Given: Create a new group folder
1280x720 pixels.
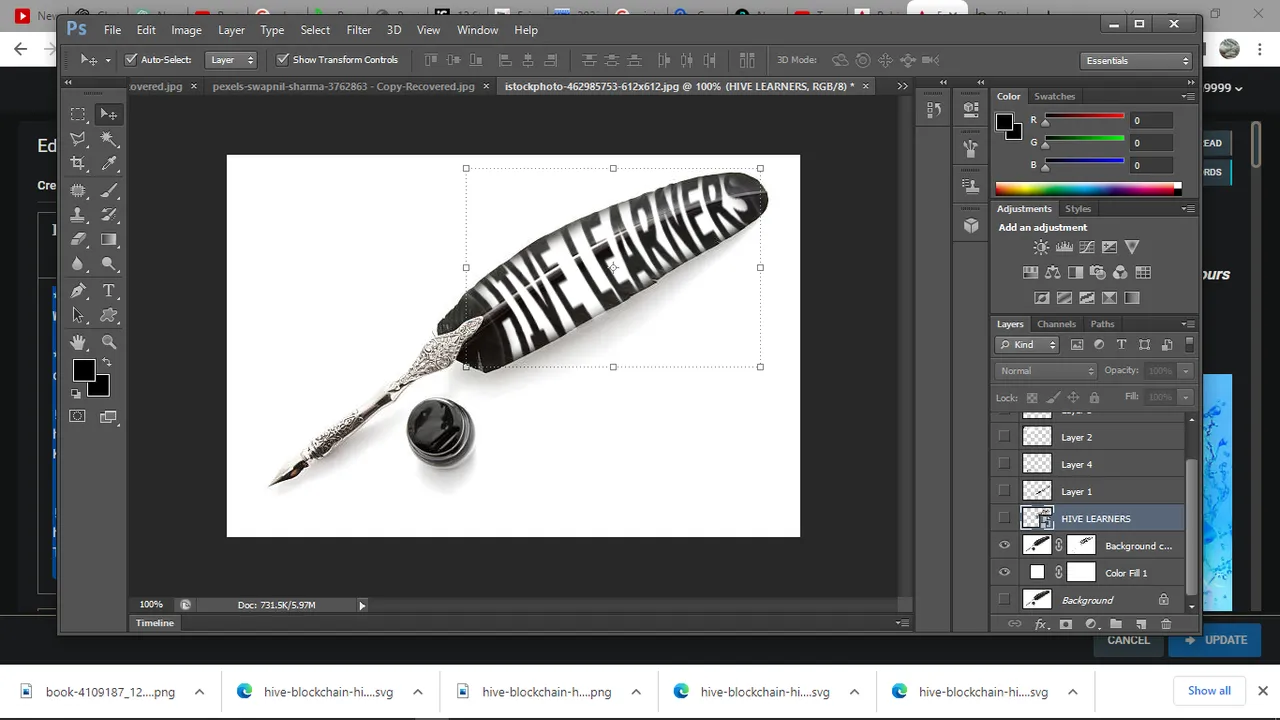Looking at the screenshot, I should point(1116,624).
